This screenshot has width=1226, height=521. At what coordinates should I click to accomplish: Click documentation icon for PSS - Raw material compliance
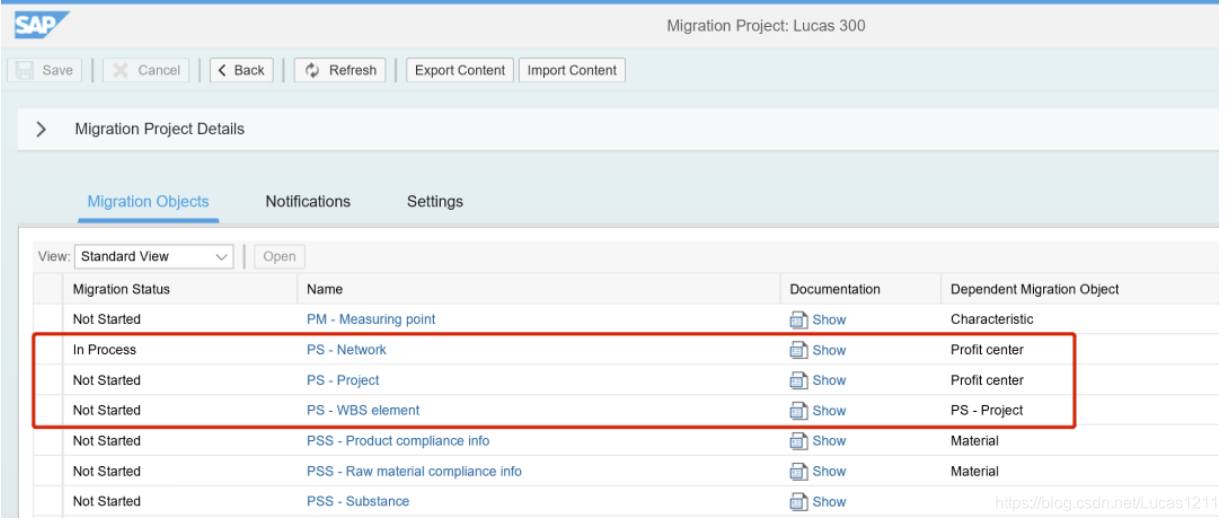pyautogui.click(x=798, y=471)
